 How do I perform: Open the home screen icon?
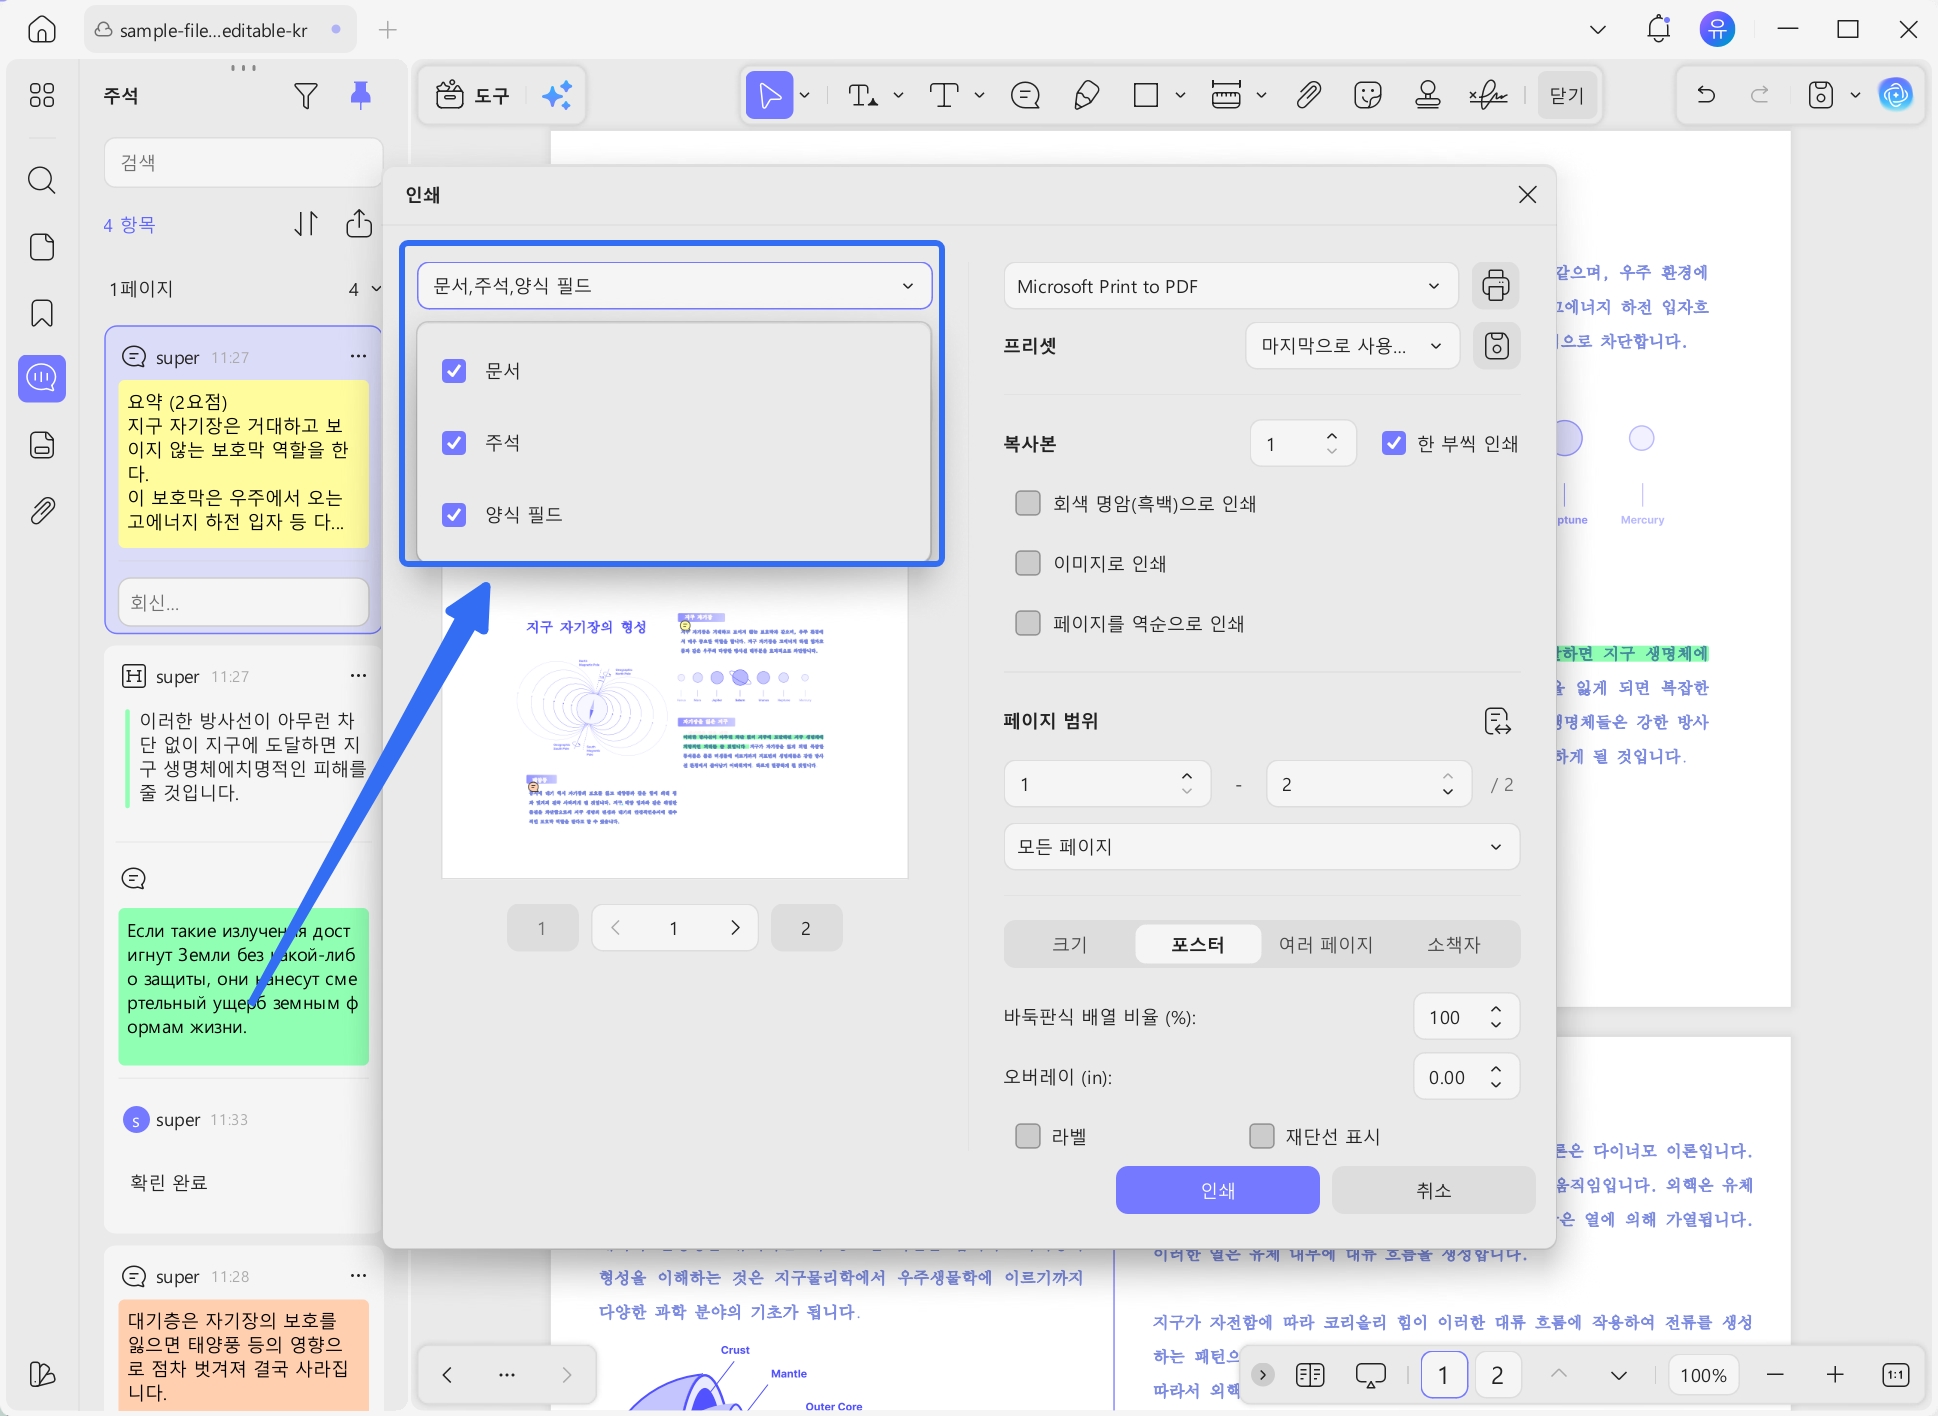(42, 29)
